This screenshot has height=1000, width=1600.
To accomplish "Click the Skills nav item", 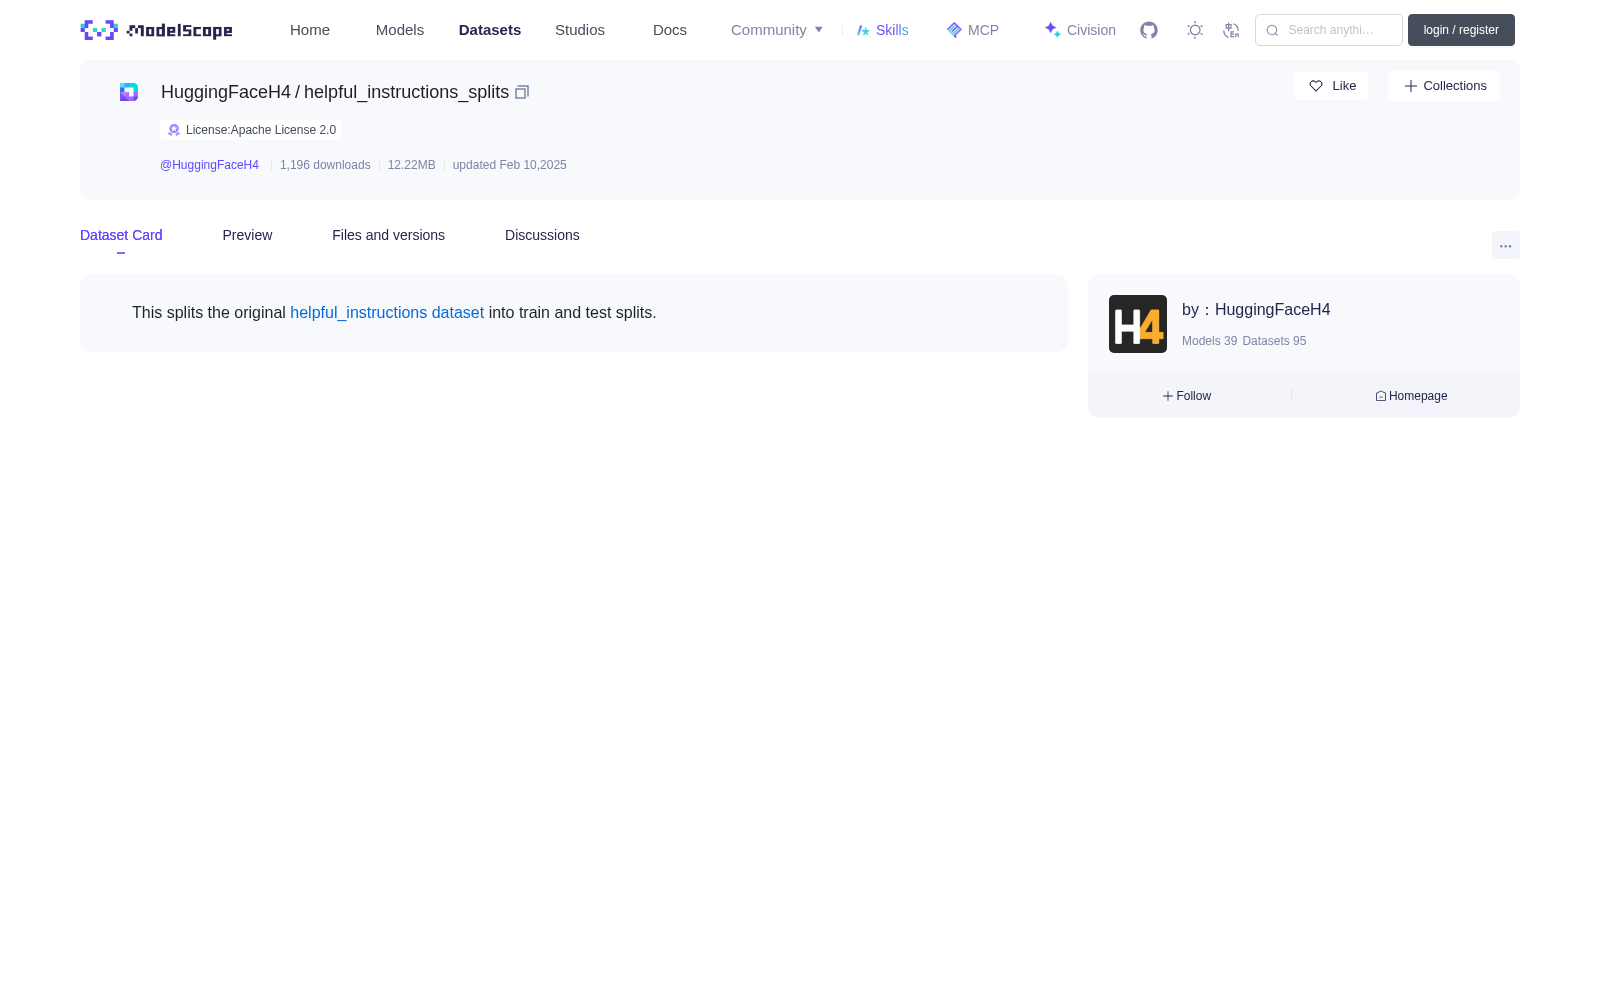I will click(882, 30).
